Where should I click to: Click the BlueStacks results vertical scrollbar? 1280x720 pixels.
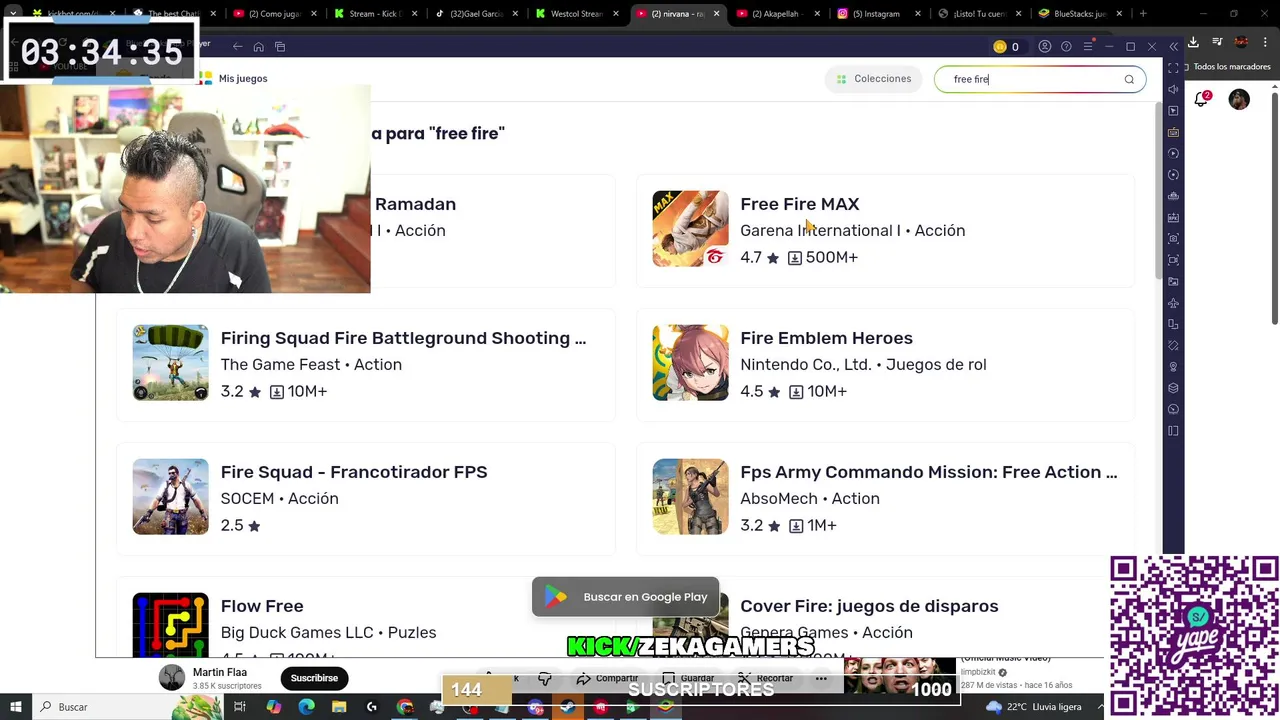(1158, 190)
